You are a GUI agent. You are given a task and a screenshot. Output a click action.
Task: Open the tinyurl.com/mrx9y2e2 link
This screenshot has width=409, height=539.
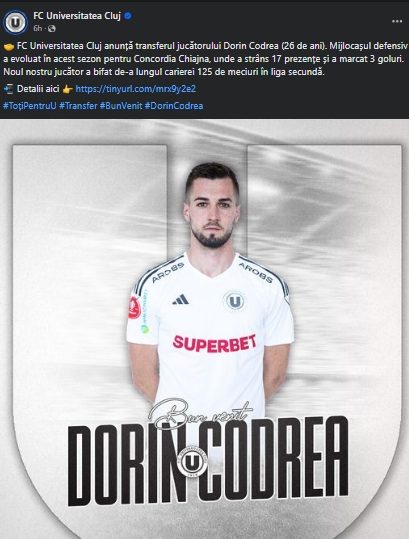(135, 89)
